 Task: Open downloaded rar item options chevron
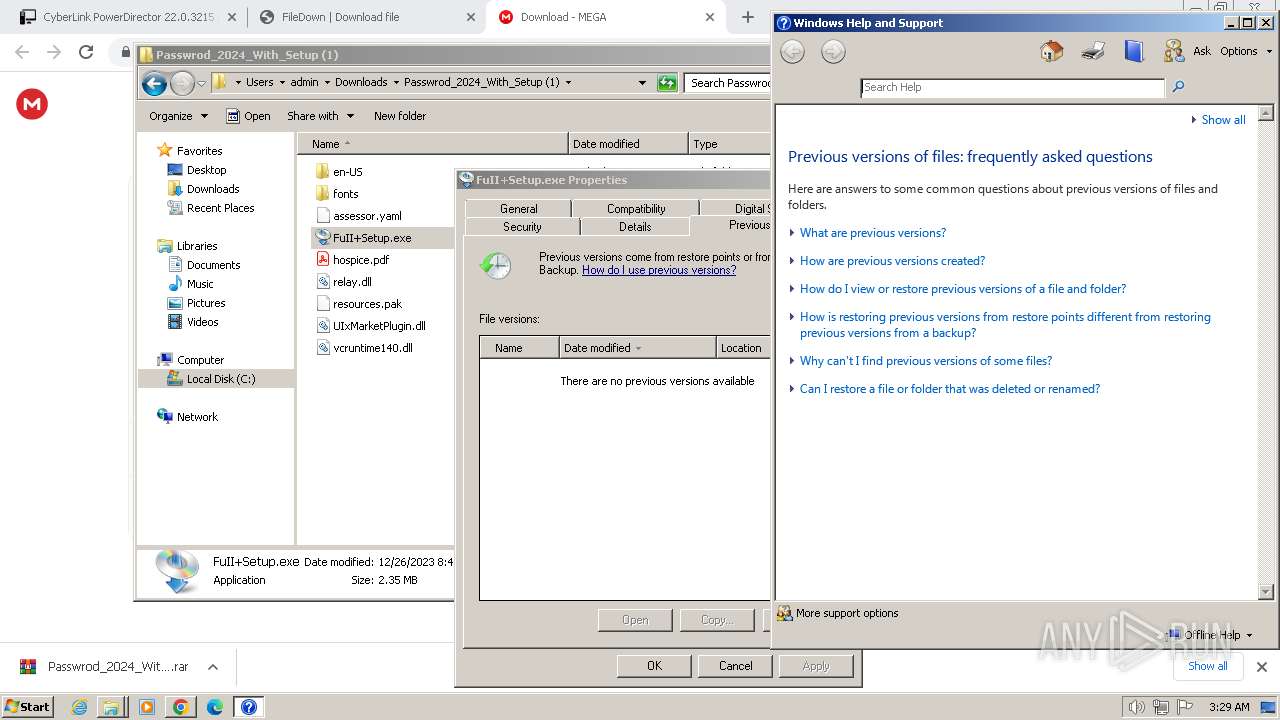tap(213, 667)
